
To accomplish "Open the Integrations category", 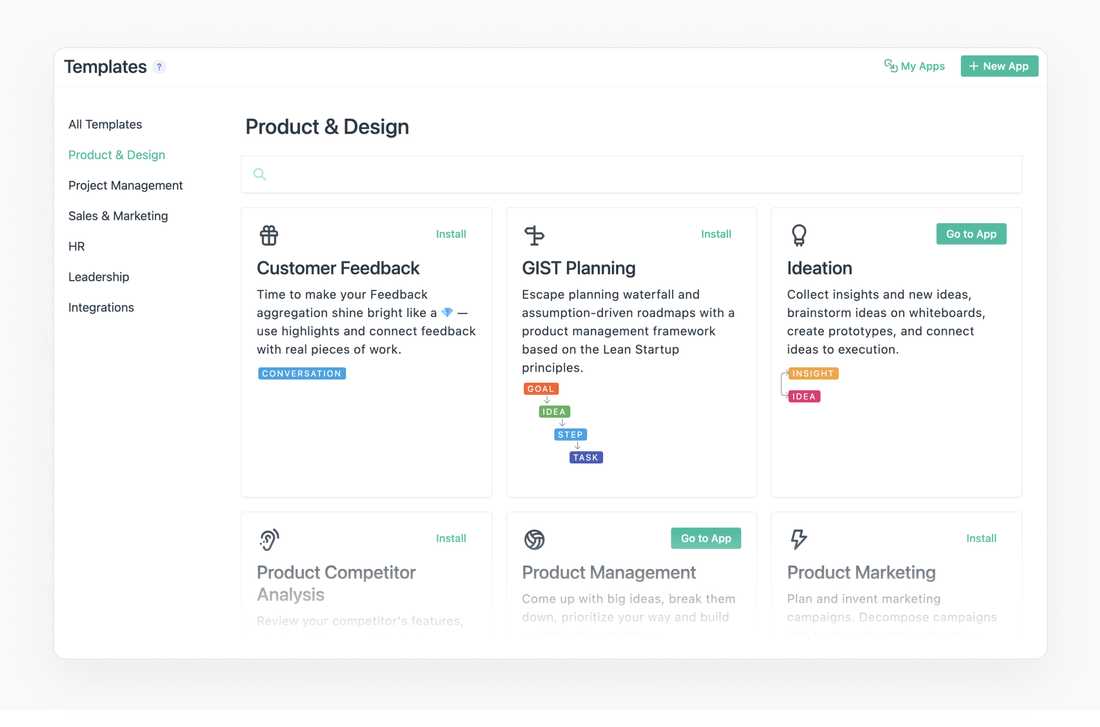I will coord(101,308).
